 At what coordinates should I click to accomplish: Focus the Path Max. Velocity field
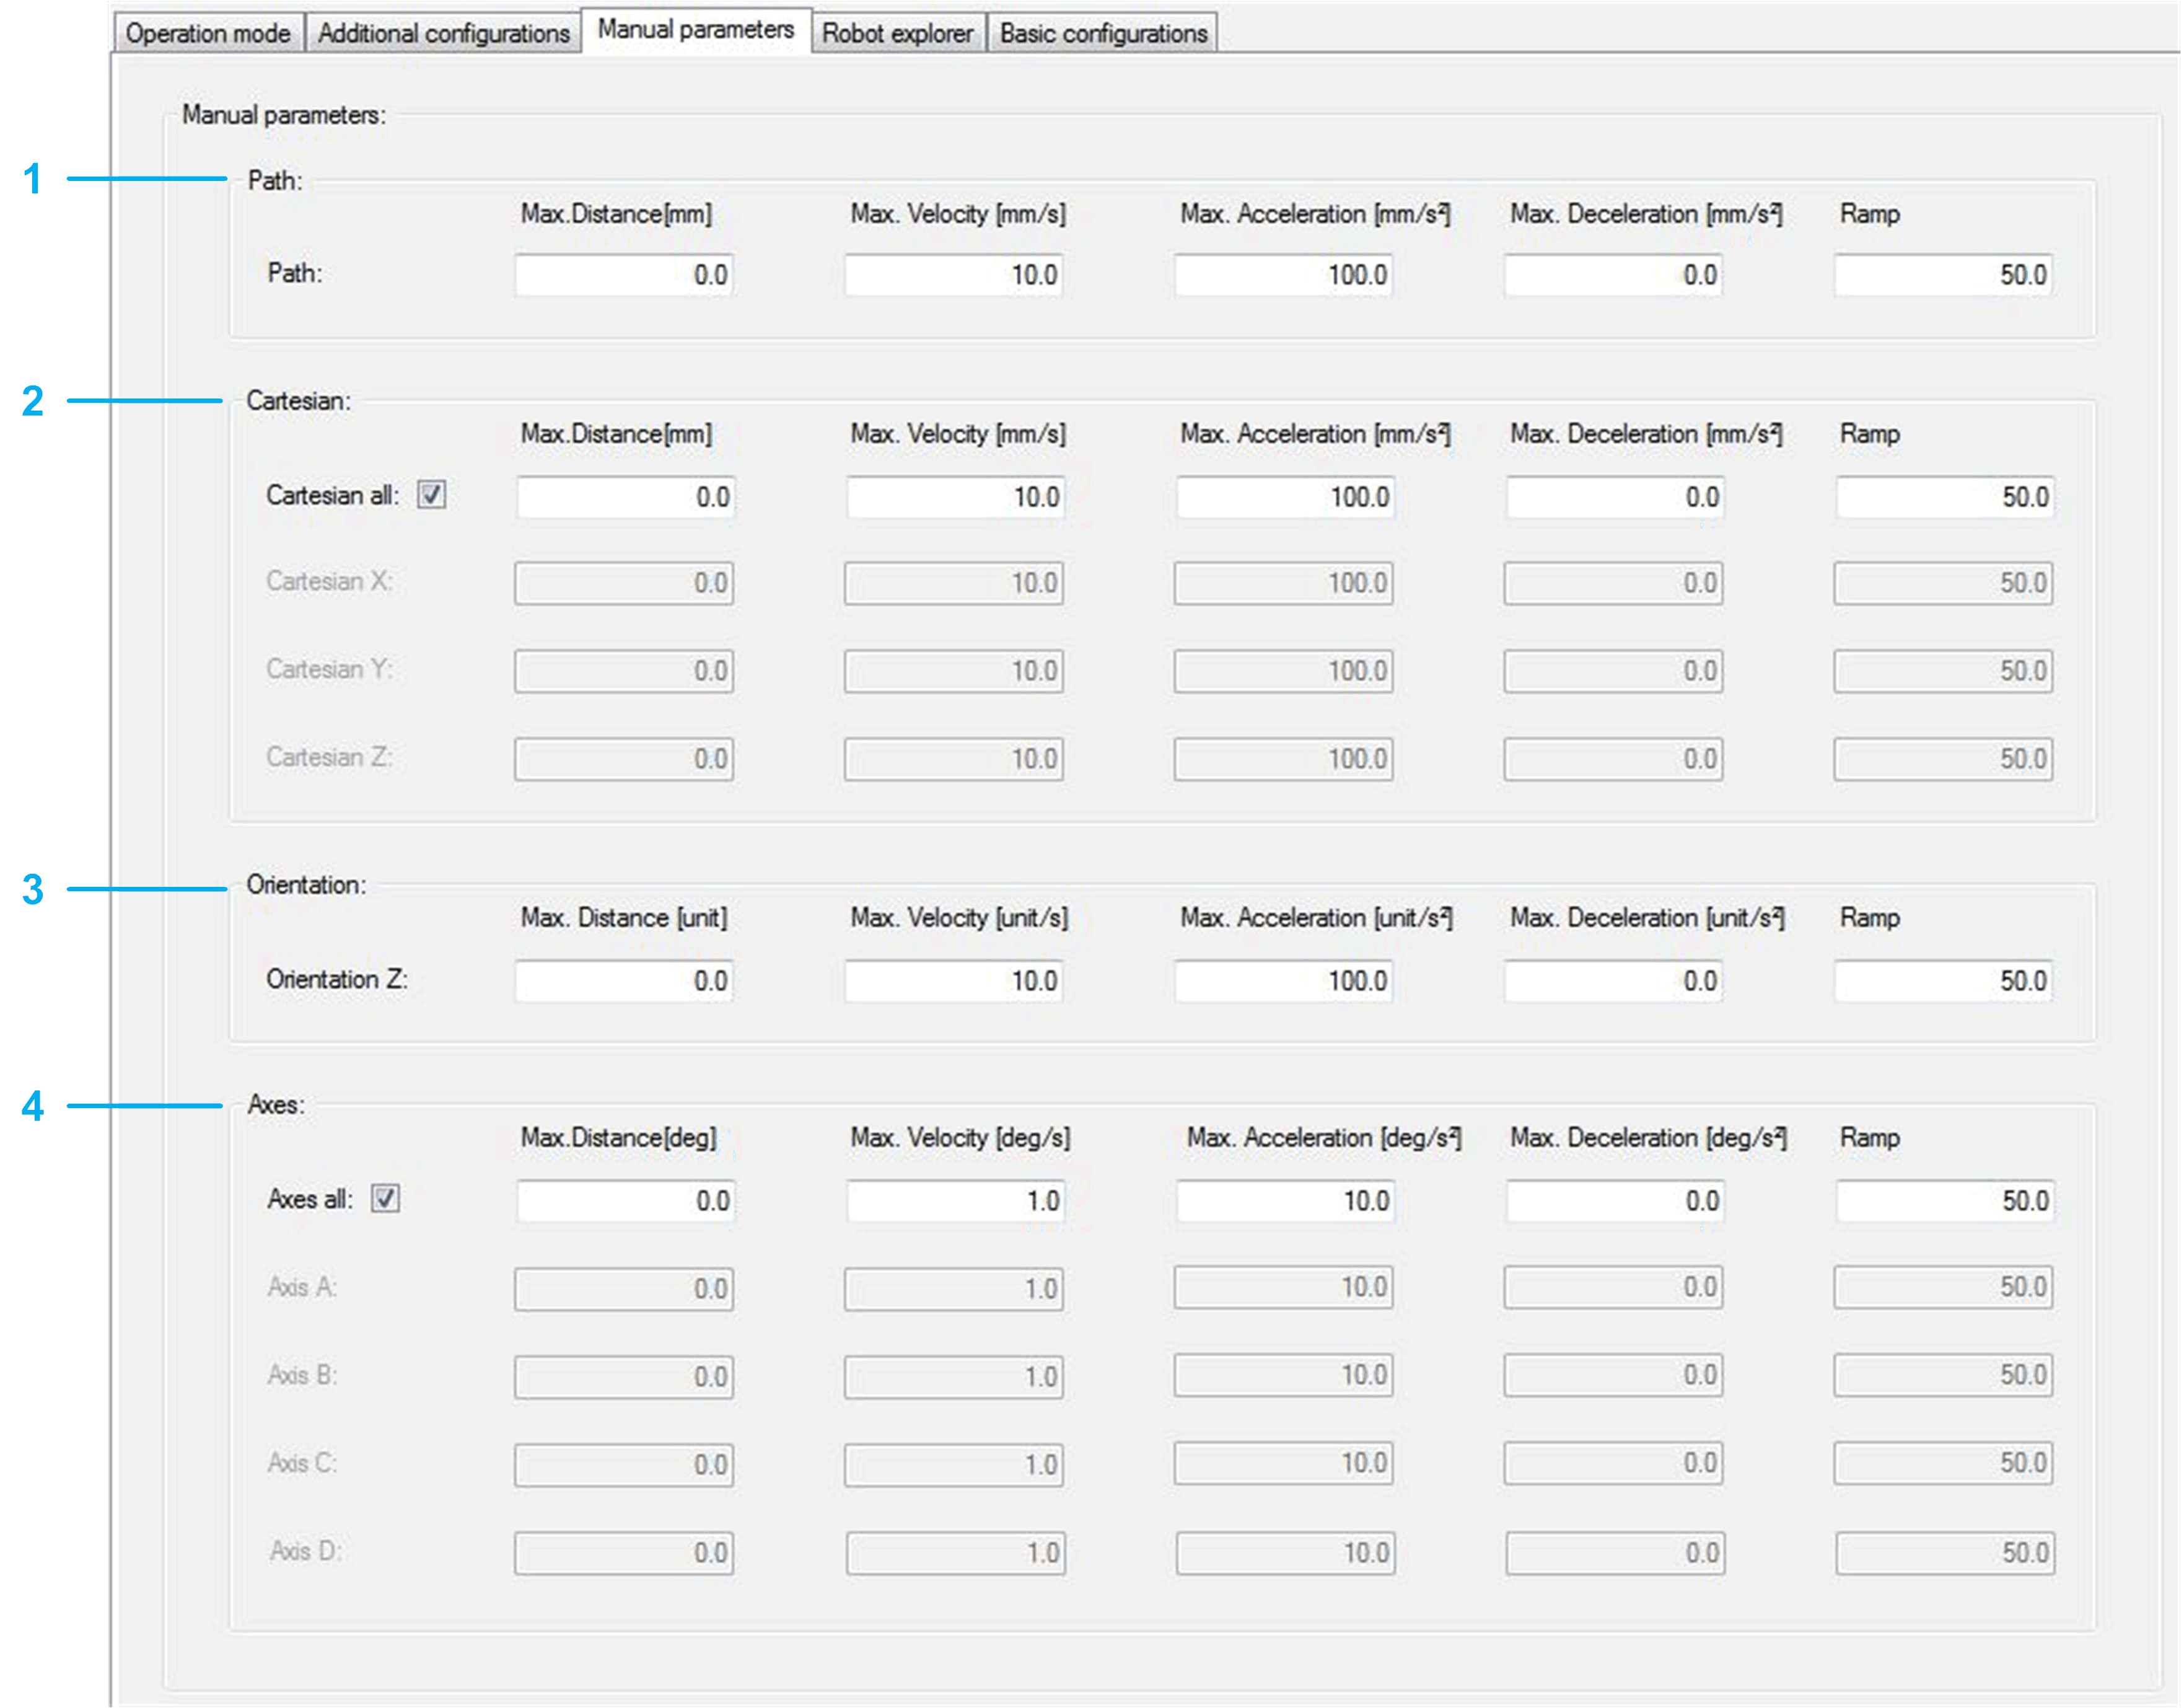(x=953, y=275)
